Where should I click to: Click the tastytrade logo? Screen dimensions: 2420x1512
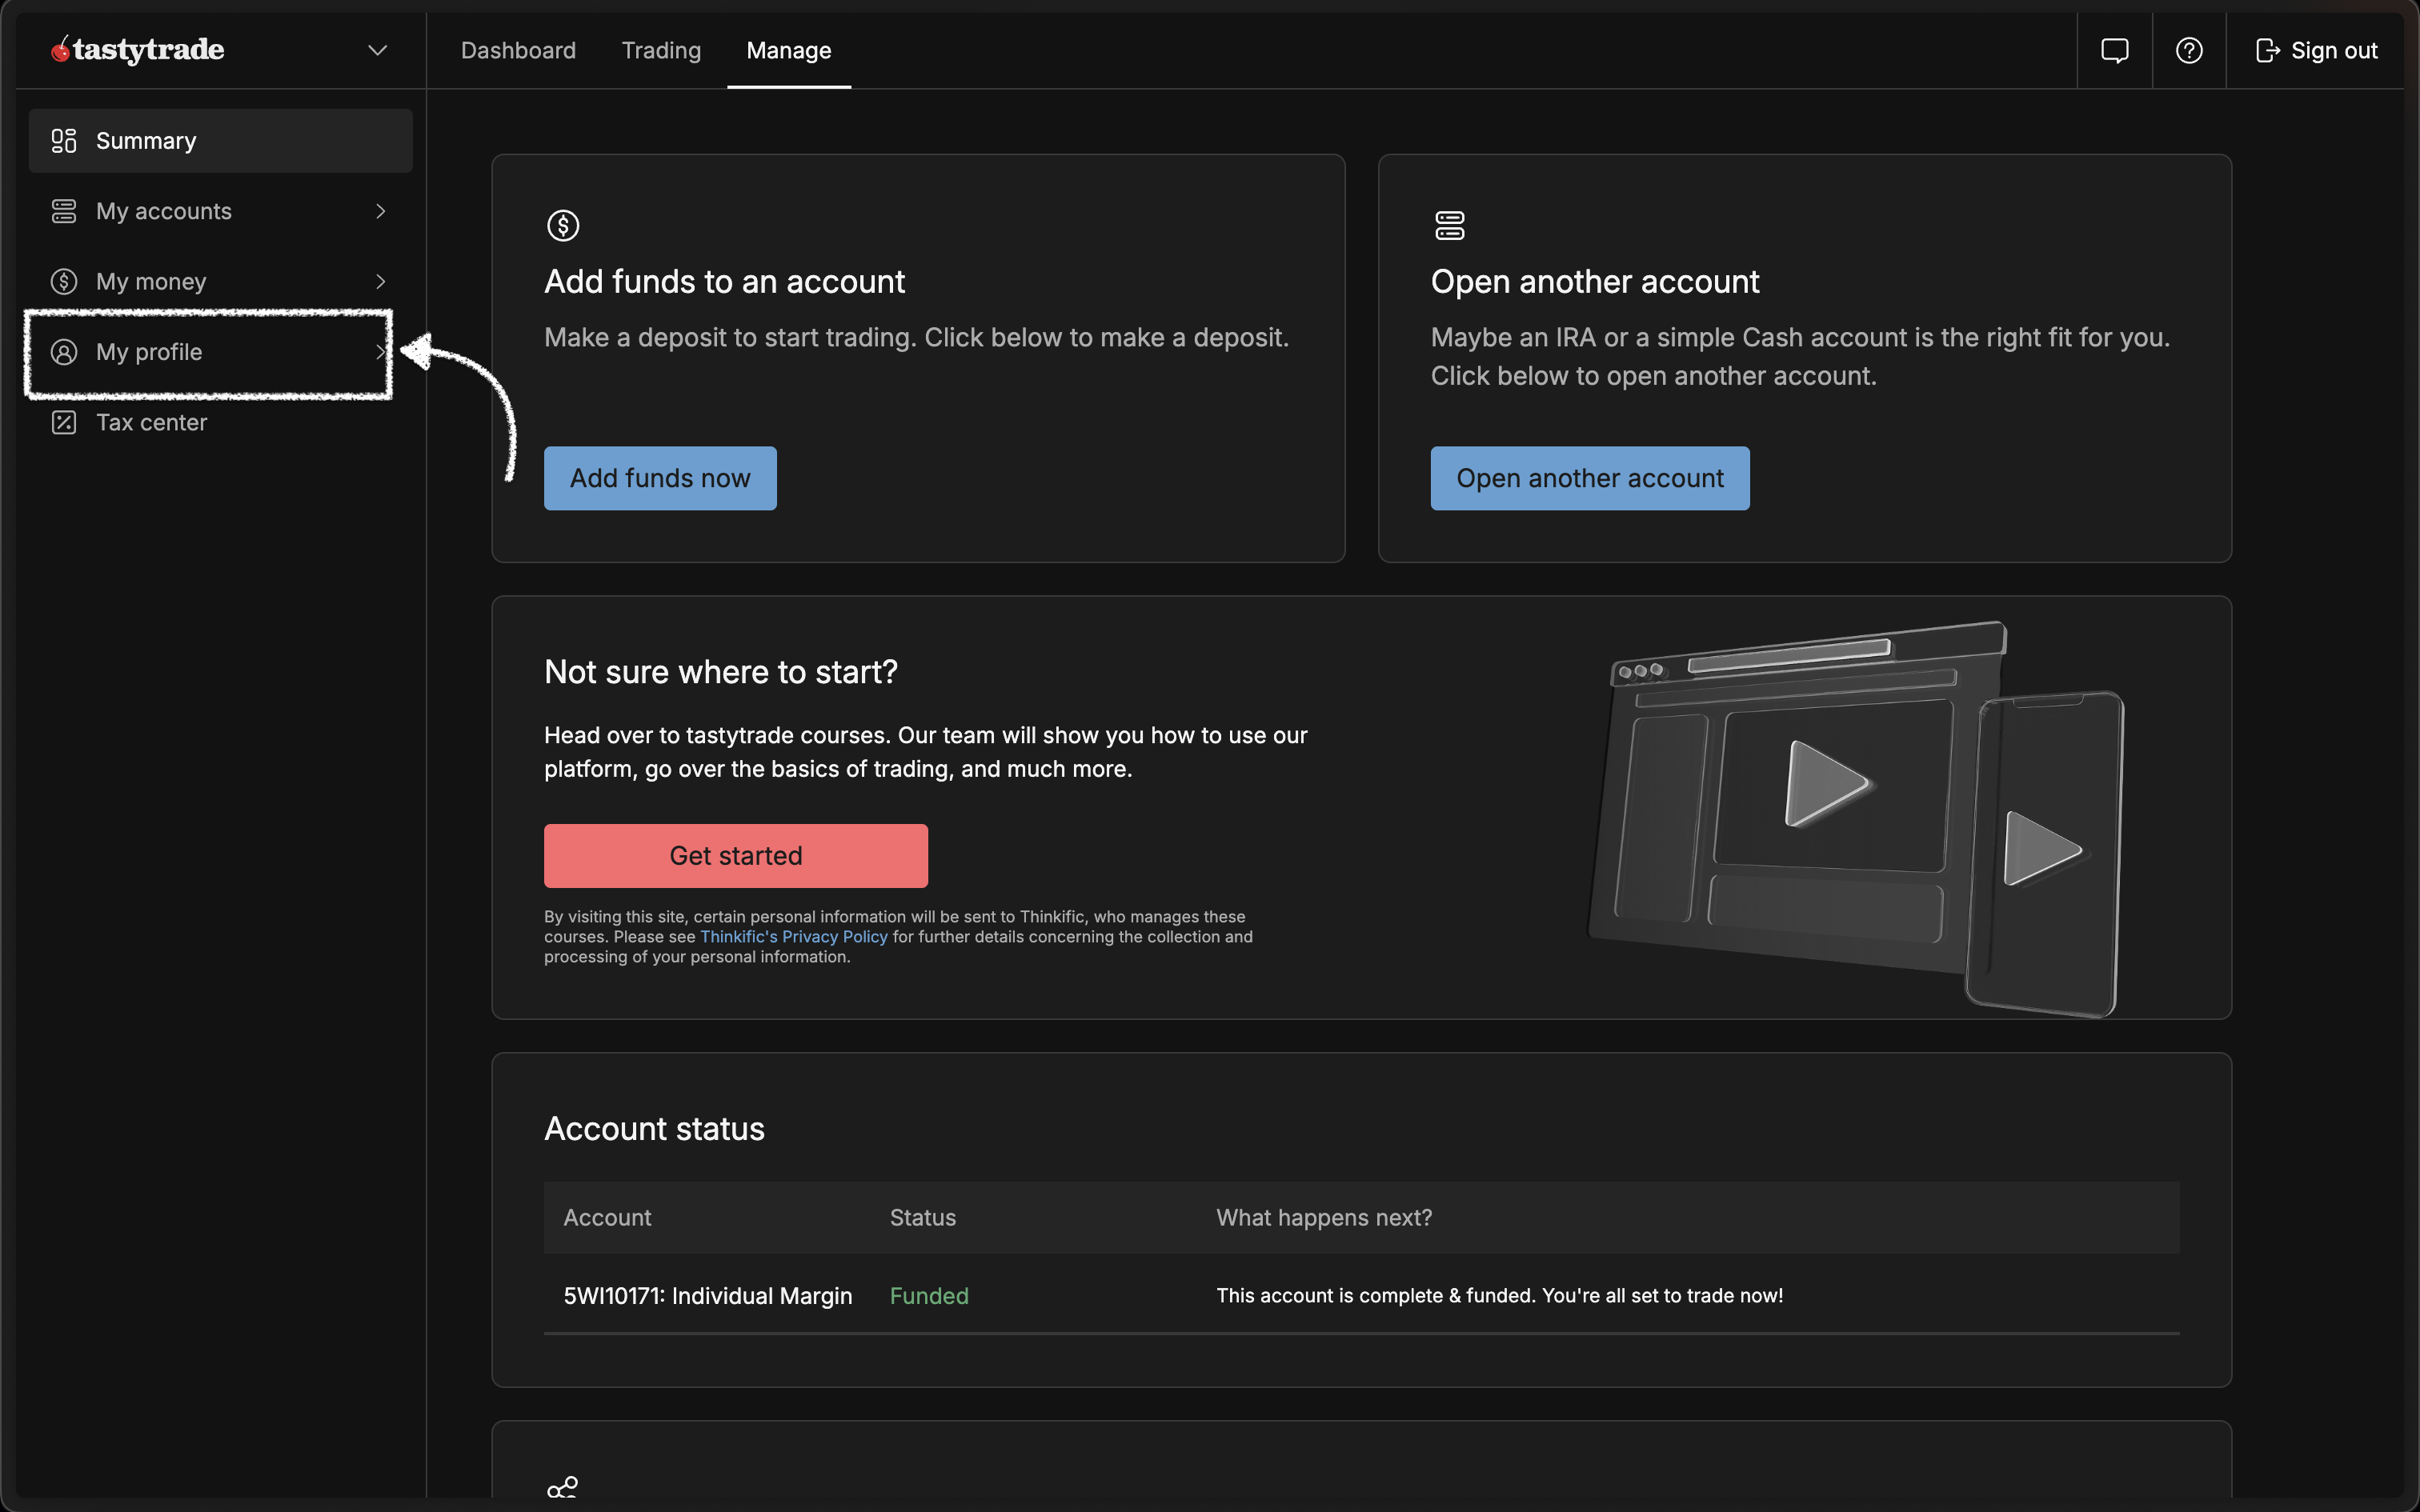coord(138,49)
